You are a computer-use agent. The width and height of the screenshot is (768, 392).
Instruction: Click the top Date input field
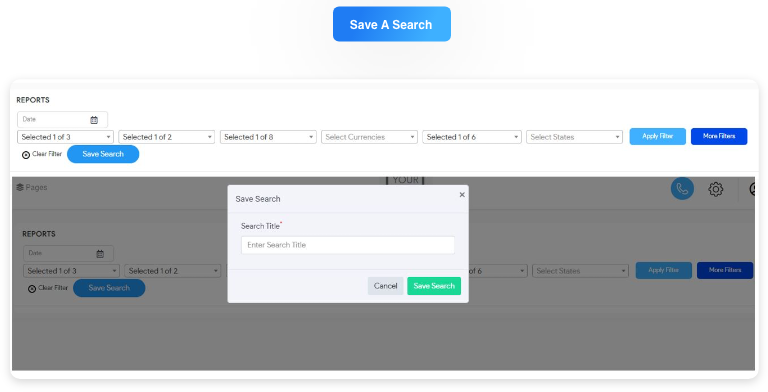(x=62, y=120)
